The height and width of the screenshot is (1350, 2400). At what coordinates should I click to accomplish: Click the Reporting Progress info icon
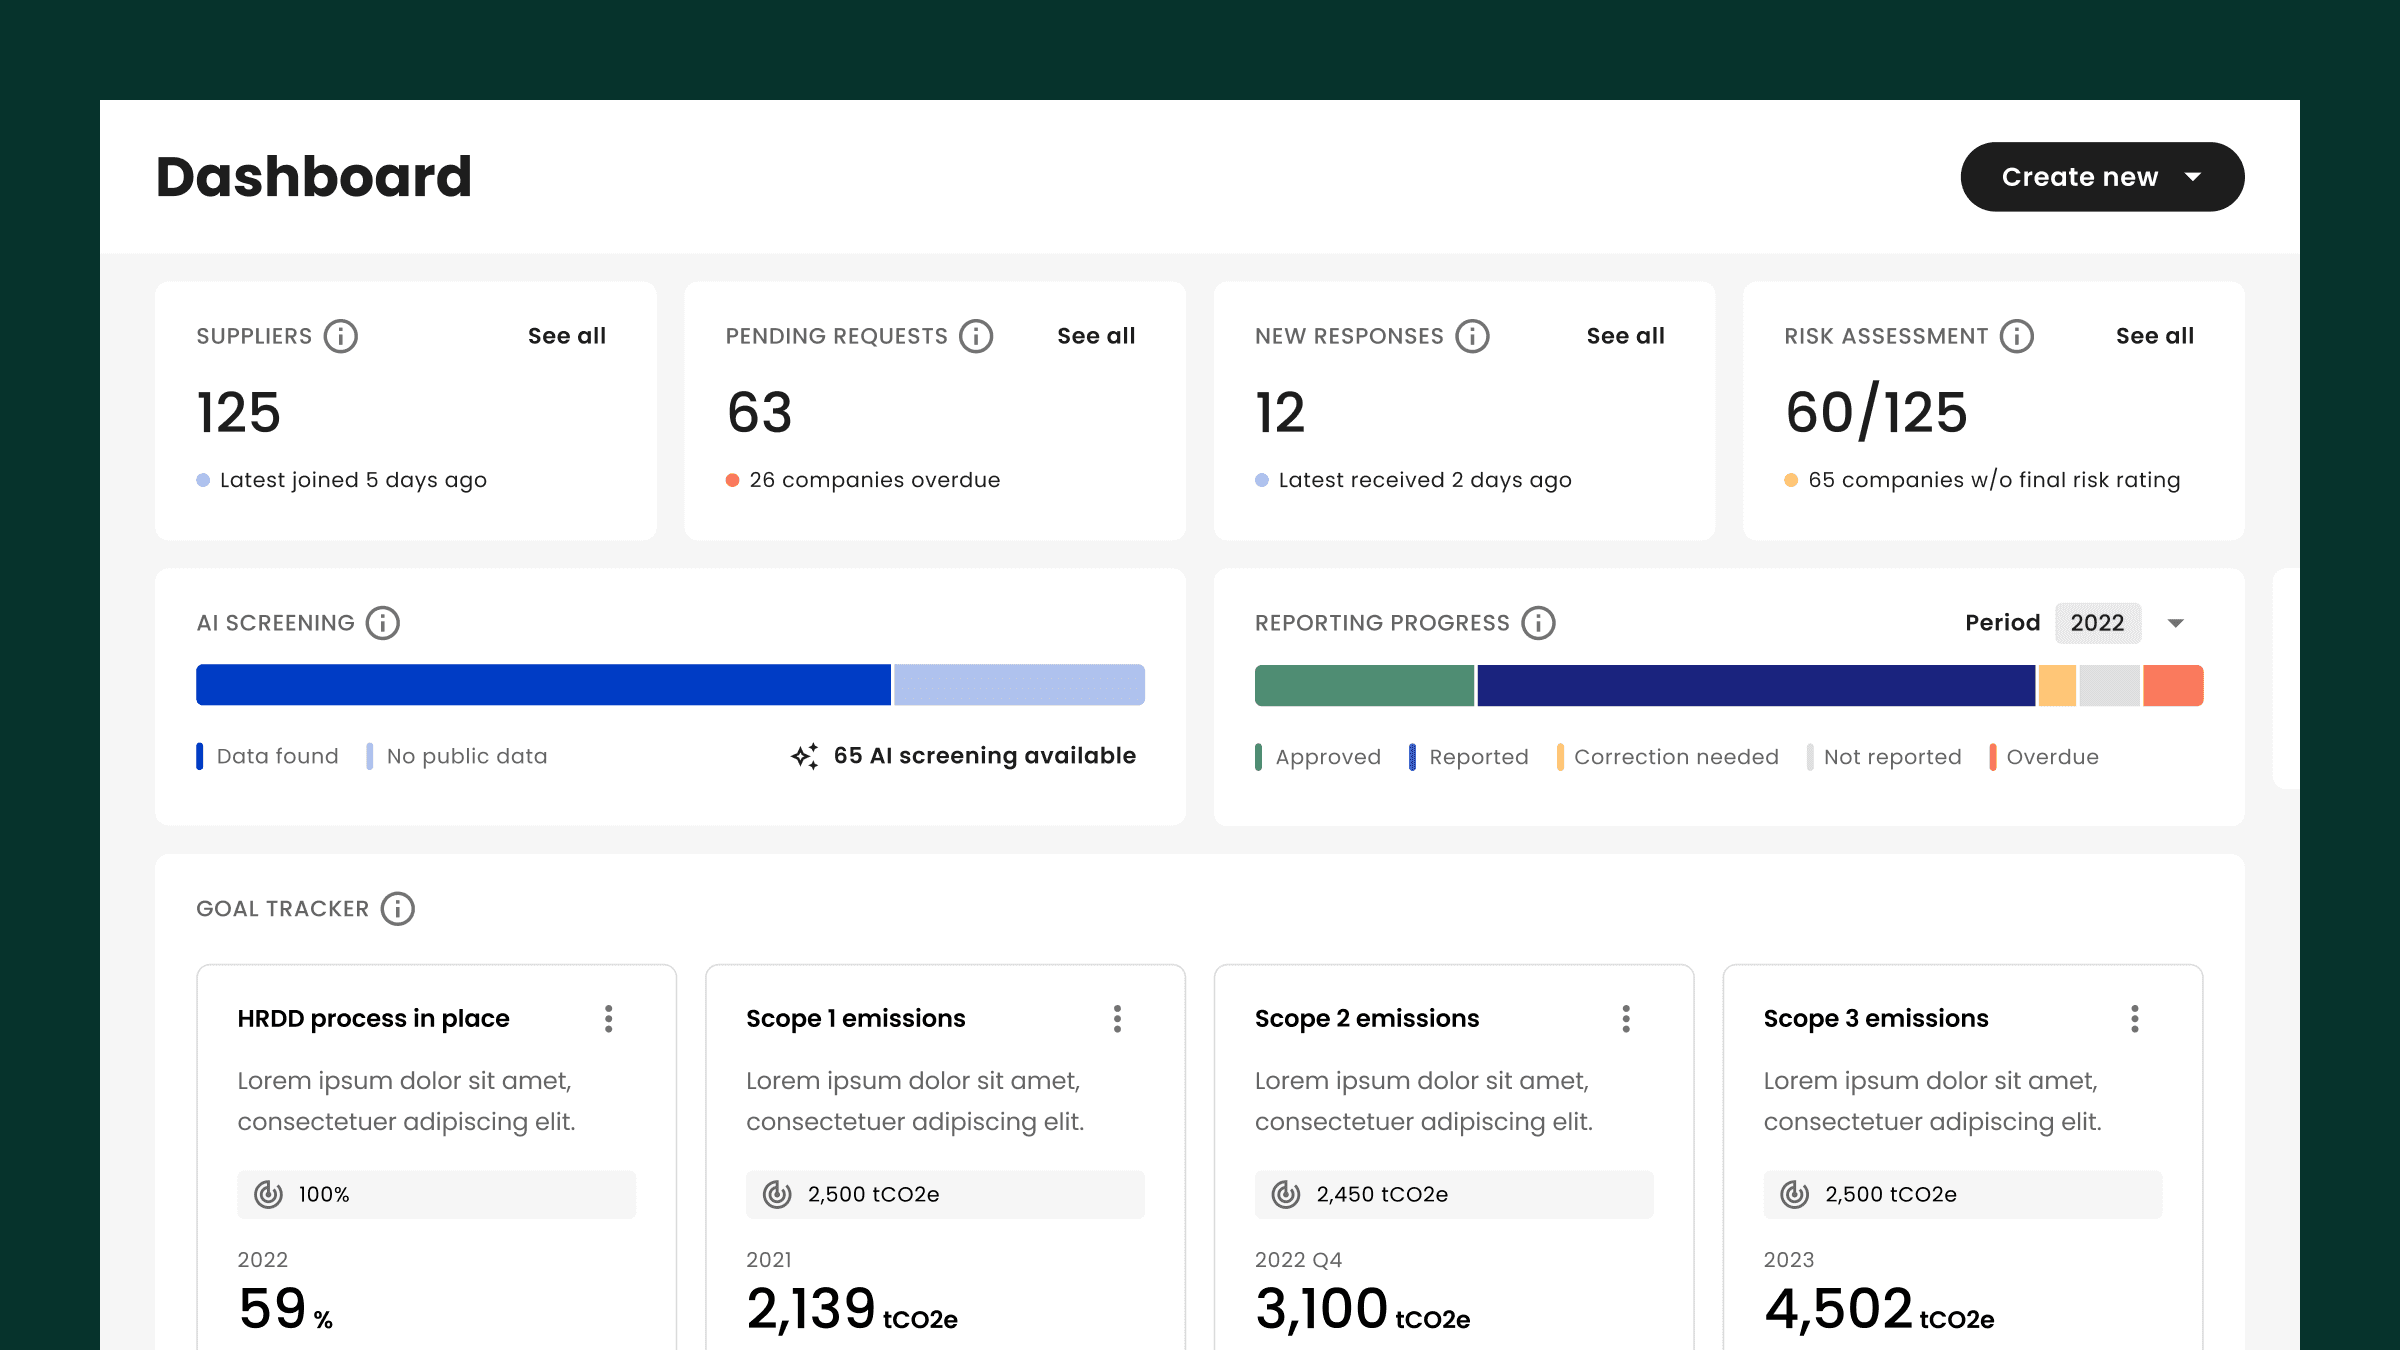click(x=1538, y=623)
